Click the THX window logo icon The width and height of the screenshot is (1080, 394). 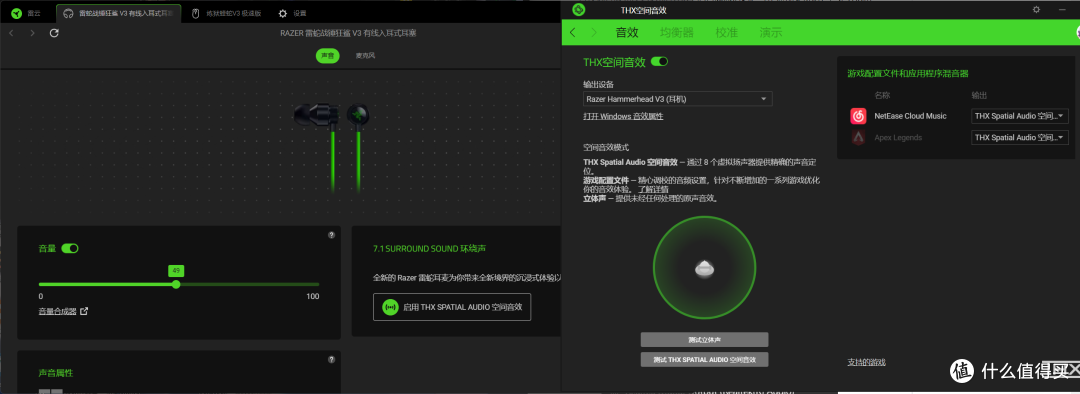[579, 10]
